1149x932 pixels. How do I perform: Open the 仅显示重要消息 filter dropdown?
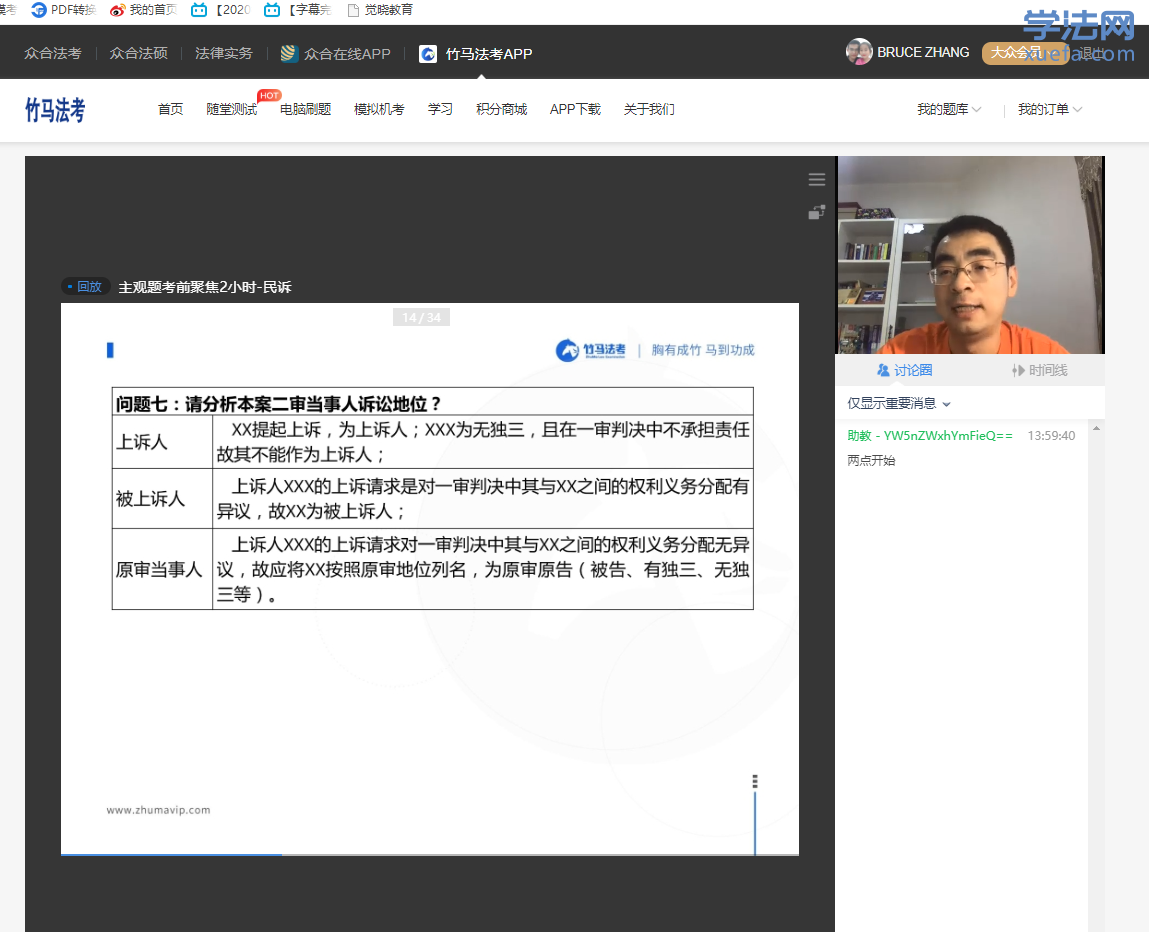[x=899, y=404]
